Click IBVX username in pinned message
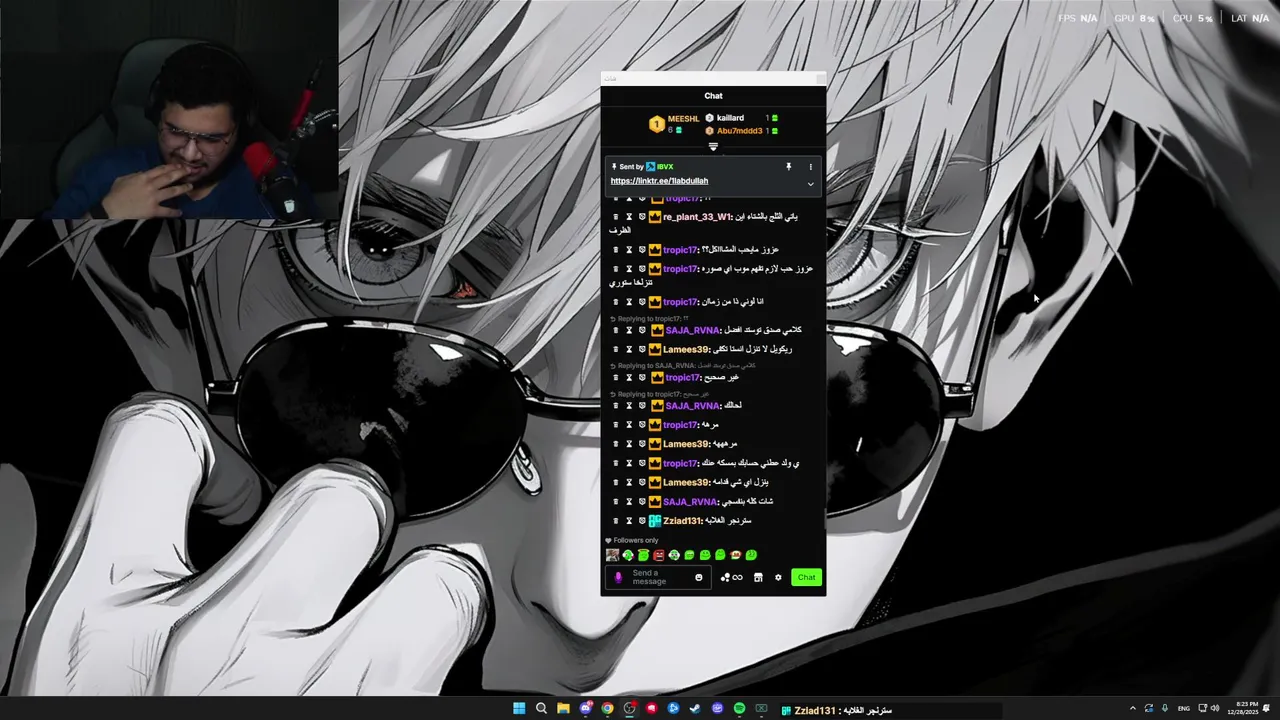1280x720 pixels. point(665,167)
